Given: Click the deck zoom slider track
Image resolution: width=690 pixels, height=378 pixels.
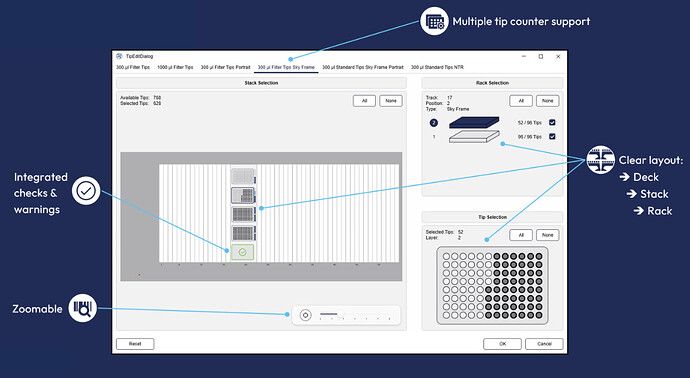Looking at the screenshot, I should click(x=355, y=315).
